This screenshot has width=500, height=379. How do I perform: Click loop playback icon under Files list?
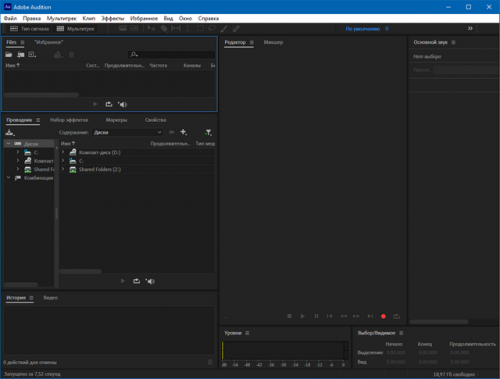[x=109, y=104]
